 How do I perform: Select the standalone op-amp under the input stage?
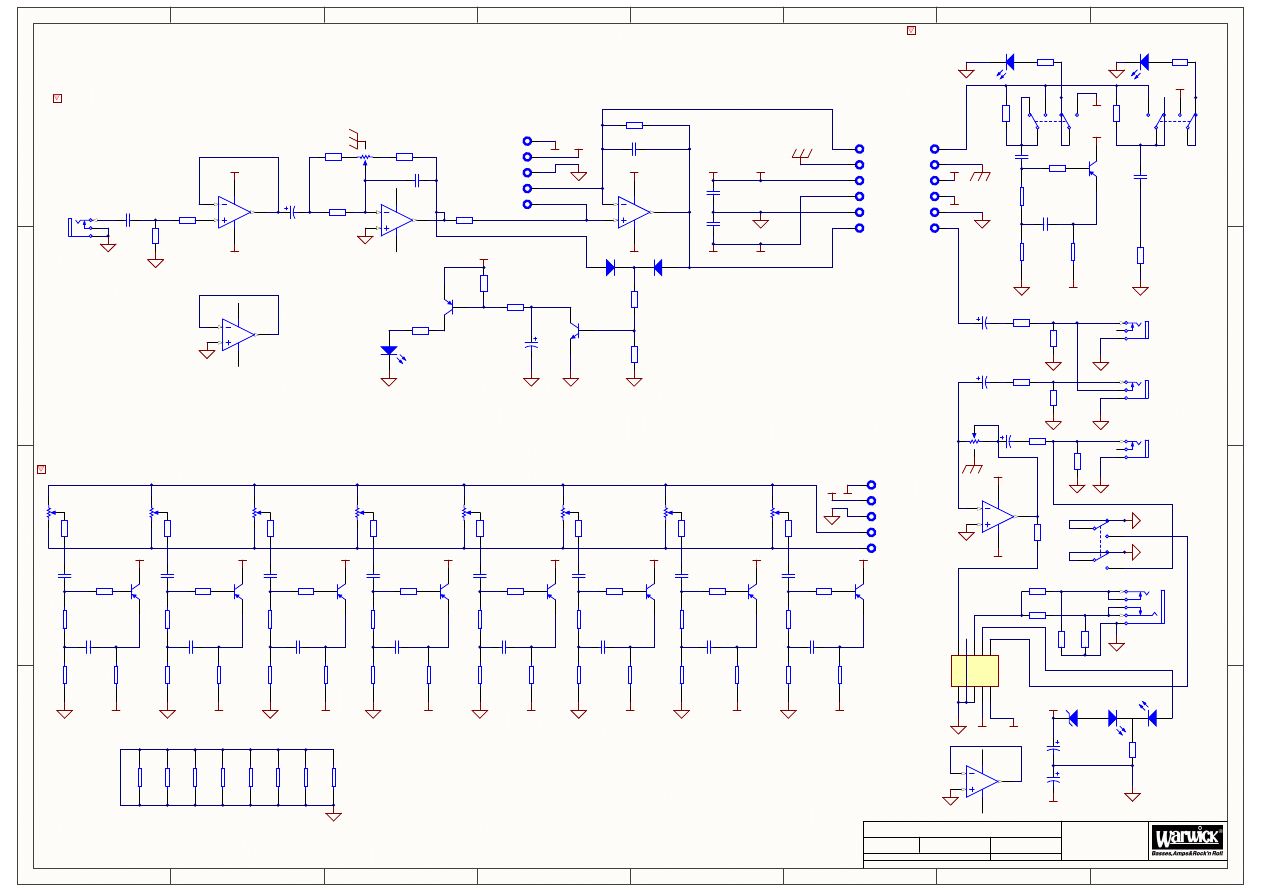click(x=238, y=334)
